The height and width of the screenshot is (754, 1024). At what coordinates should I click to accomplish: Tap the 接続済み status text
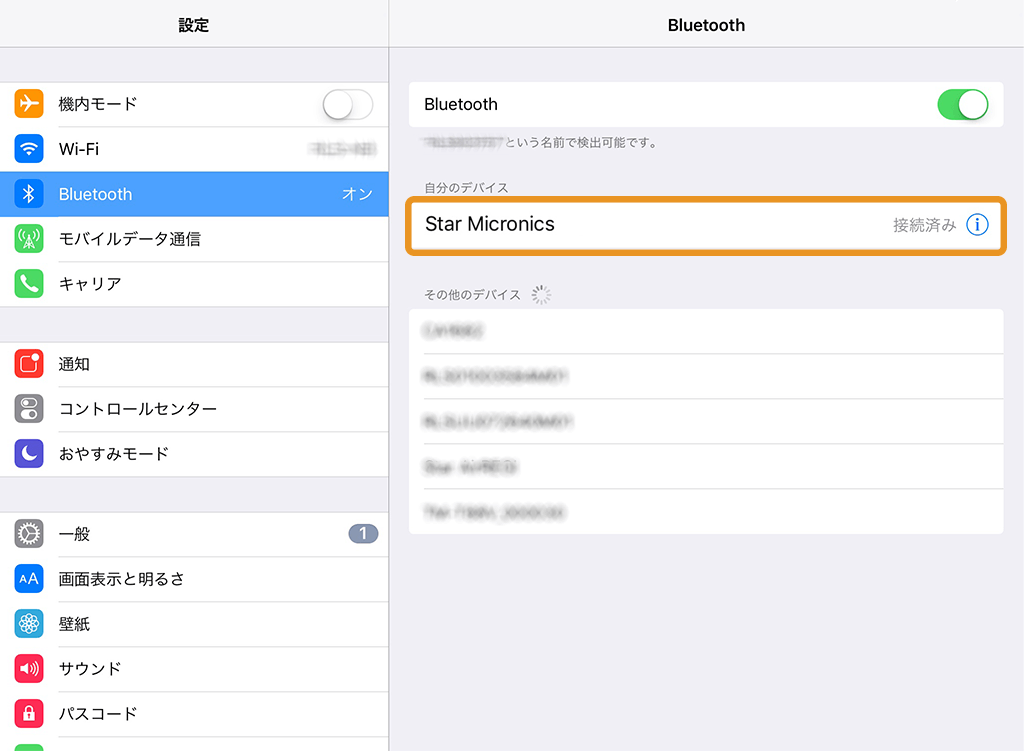(924, 225)
